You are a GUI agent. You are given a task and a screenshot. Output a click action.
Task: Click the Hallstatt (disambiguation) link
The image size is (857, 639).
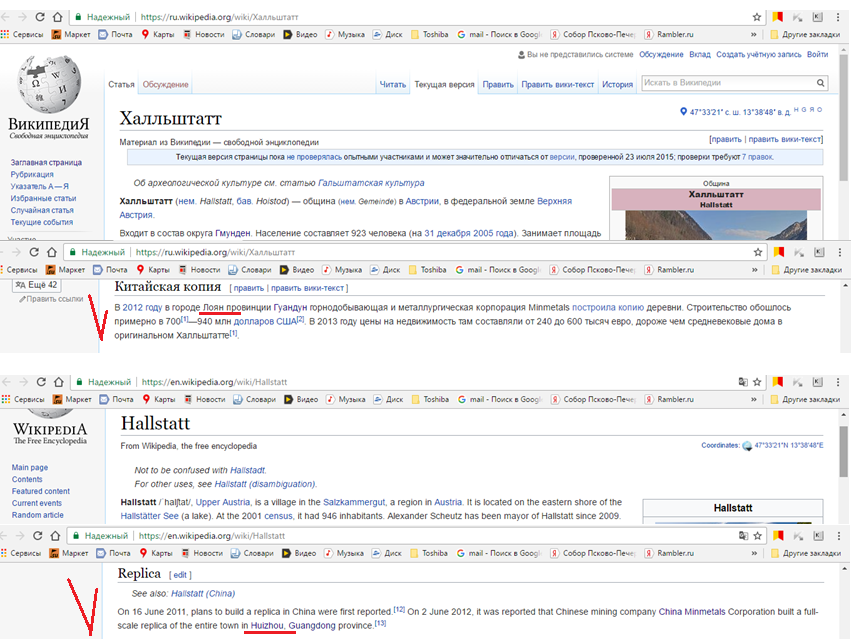tap(265, 484)
